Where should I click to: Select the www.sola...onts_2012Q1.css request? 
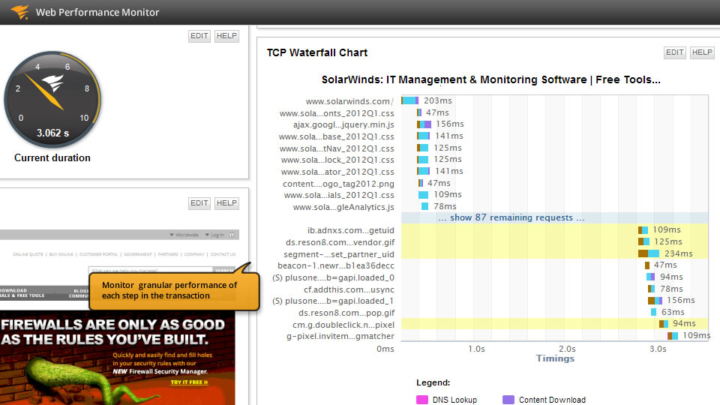pos(337,113)
